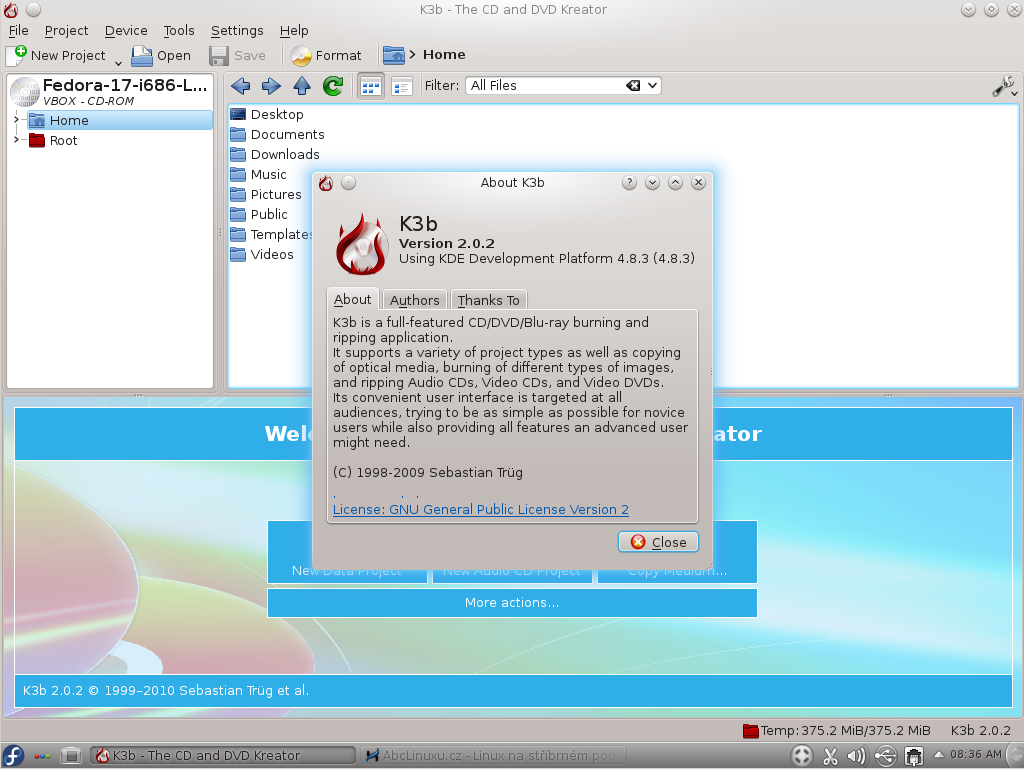Screen dimensions: 1024x769
Task: Switch to the Authors tab
Action: tap(415, 300)
